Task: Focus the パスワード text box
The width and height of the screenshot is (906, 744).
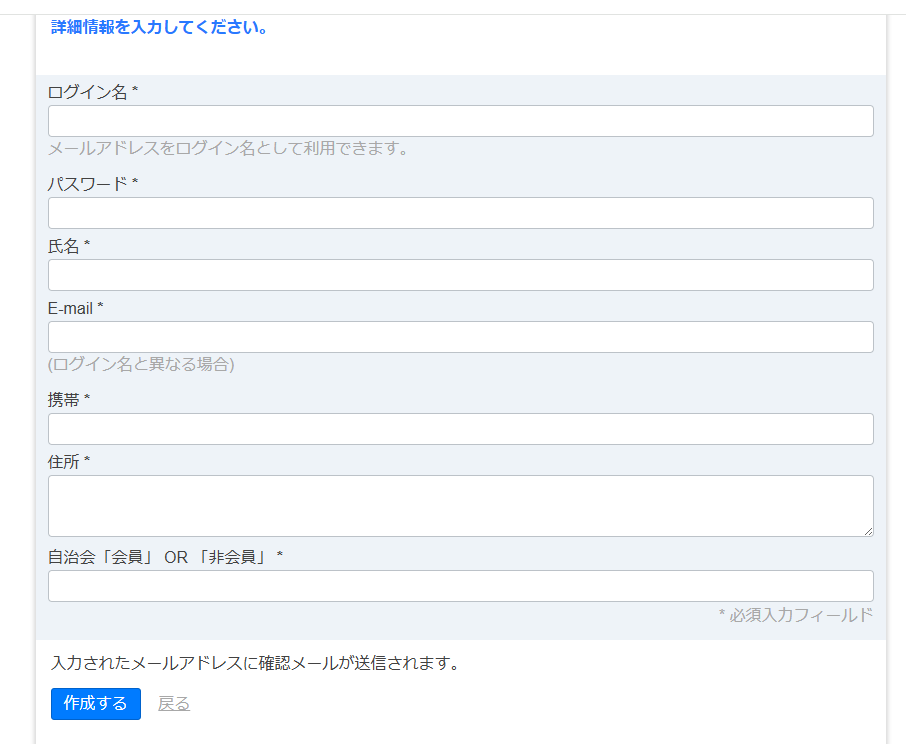Action: pyautogui.click(x=460, y=213)
